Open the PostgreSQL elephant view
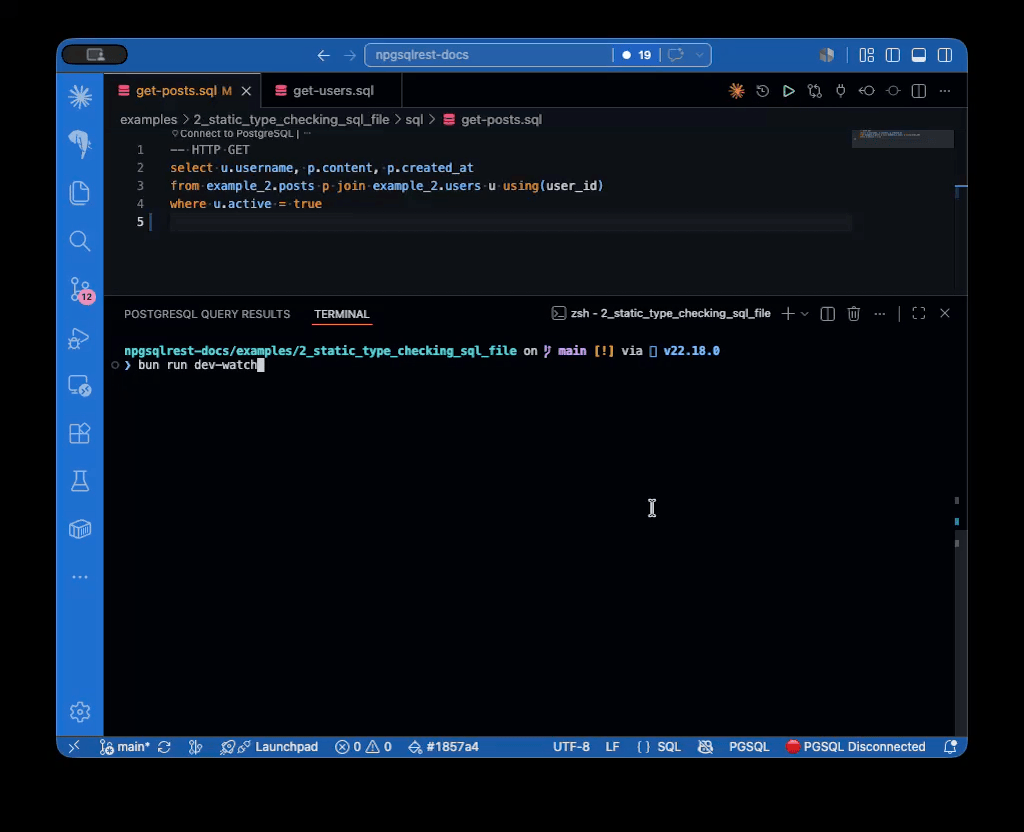 pos(80,144)
